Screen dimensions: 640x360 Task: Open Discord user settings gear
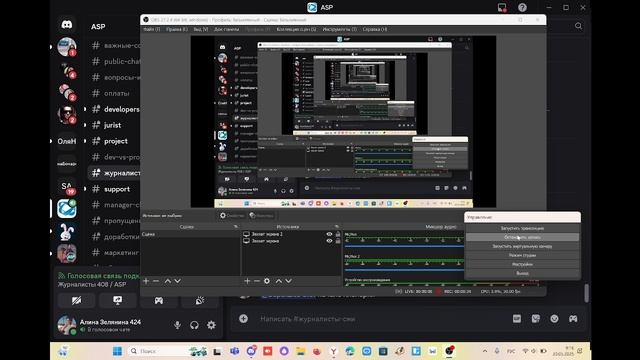point(211,325)
